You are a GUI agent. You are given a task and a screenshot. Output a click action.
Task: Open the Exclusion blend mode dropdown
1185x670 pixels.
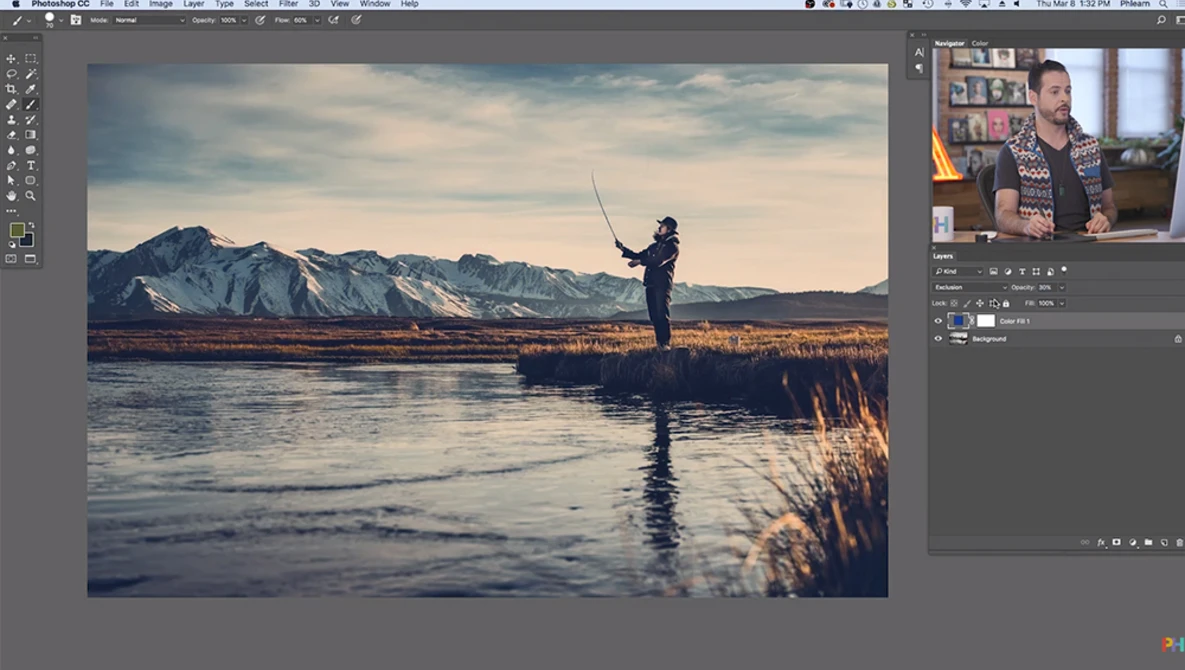tap(970, 287)
